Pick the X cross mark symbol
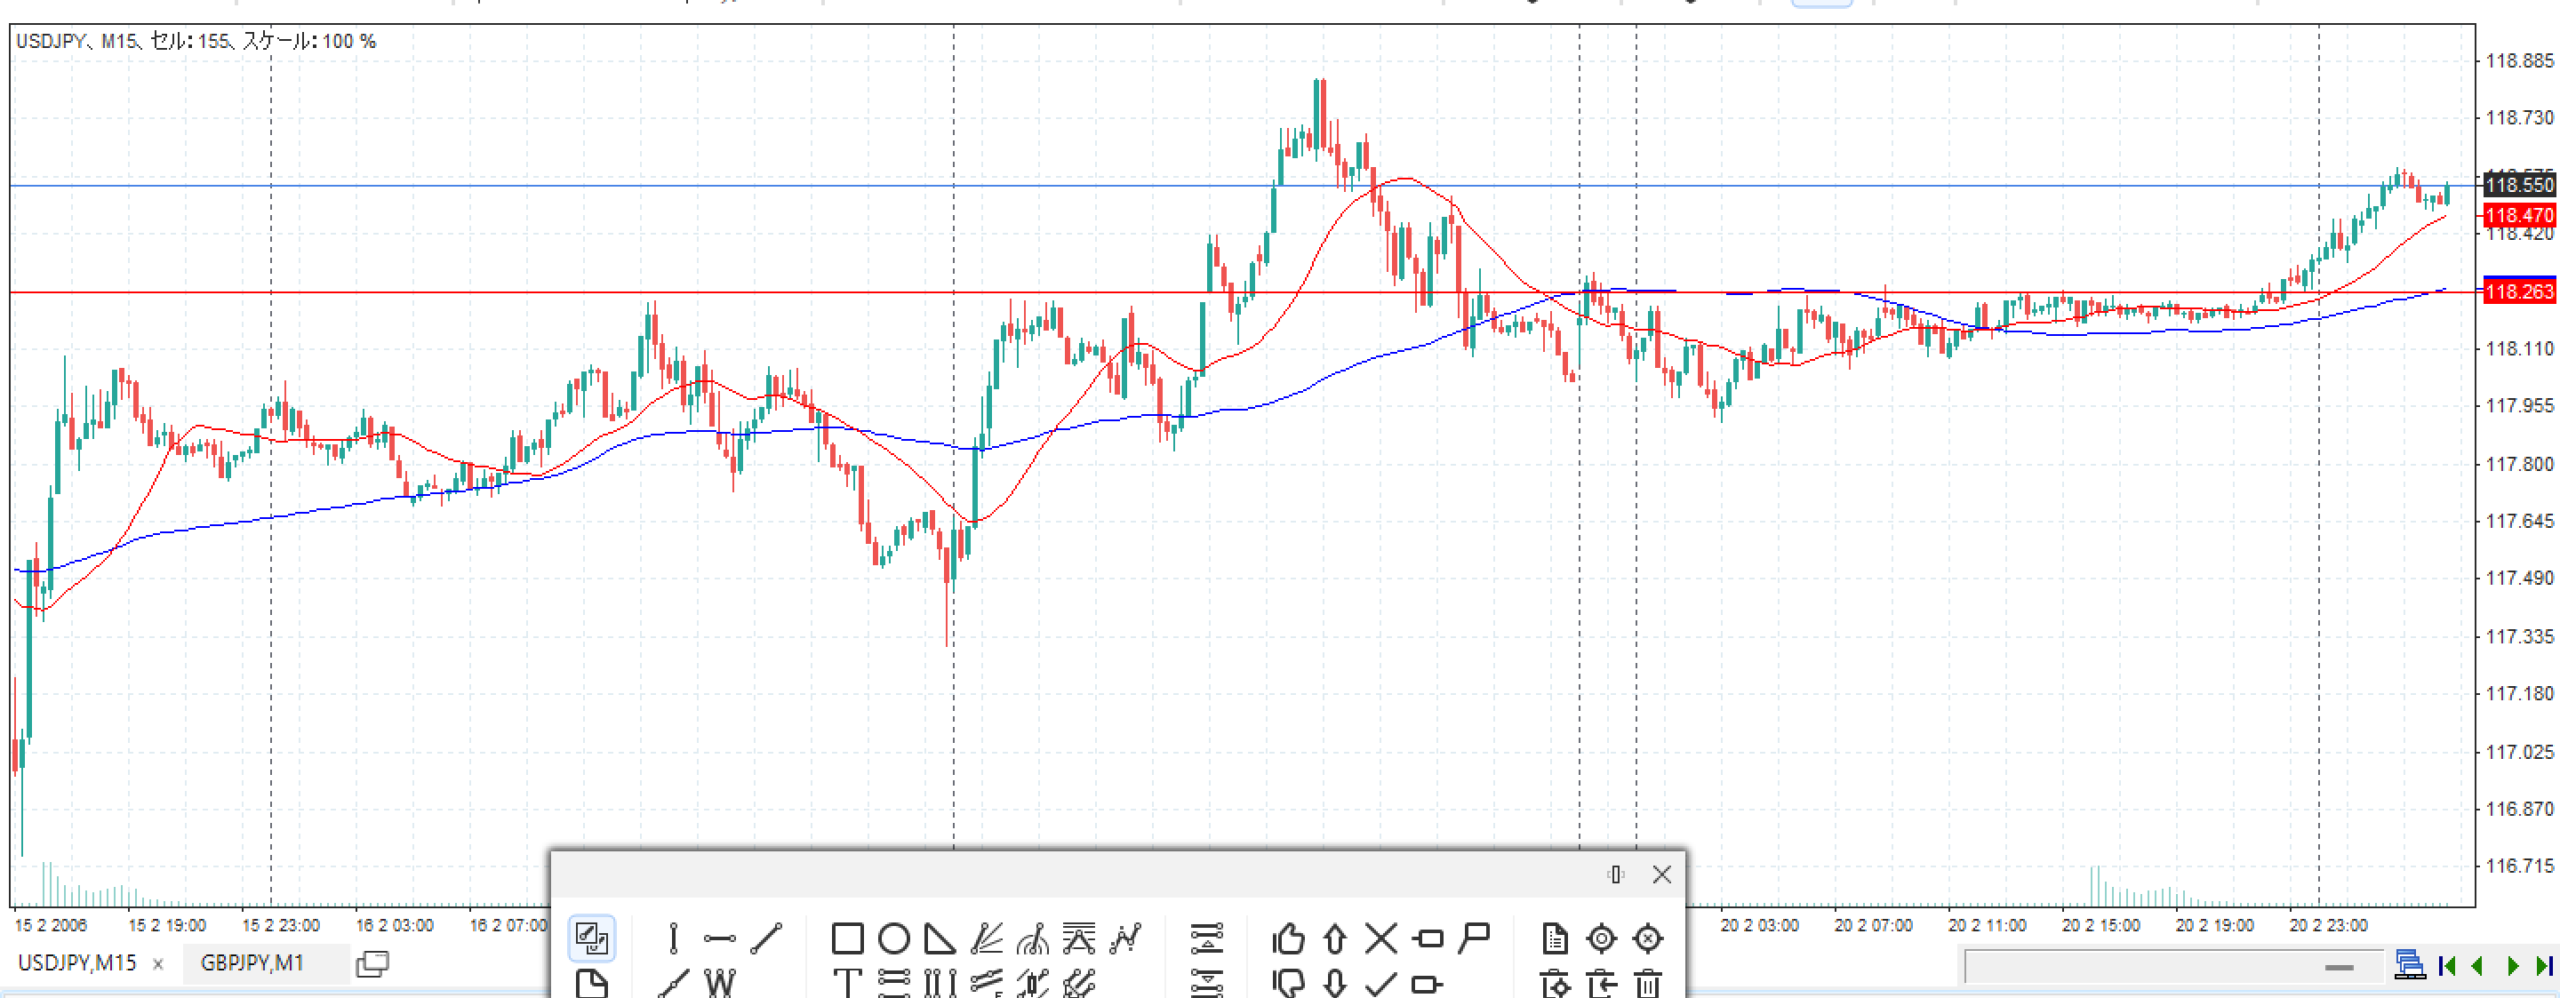 point(1381,938)
